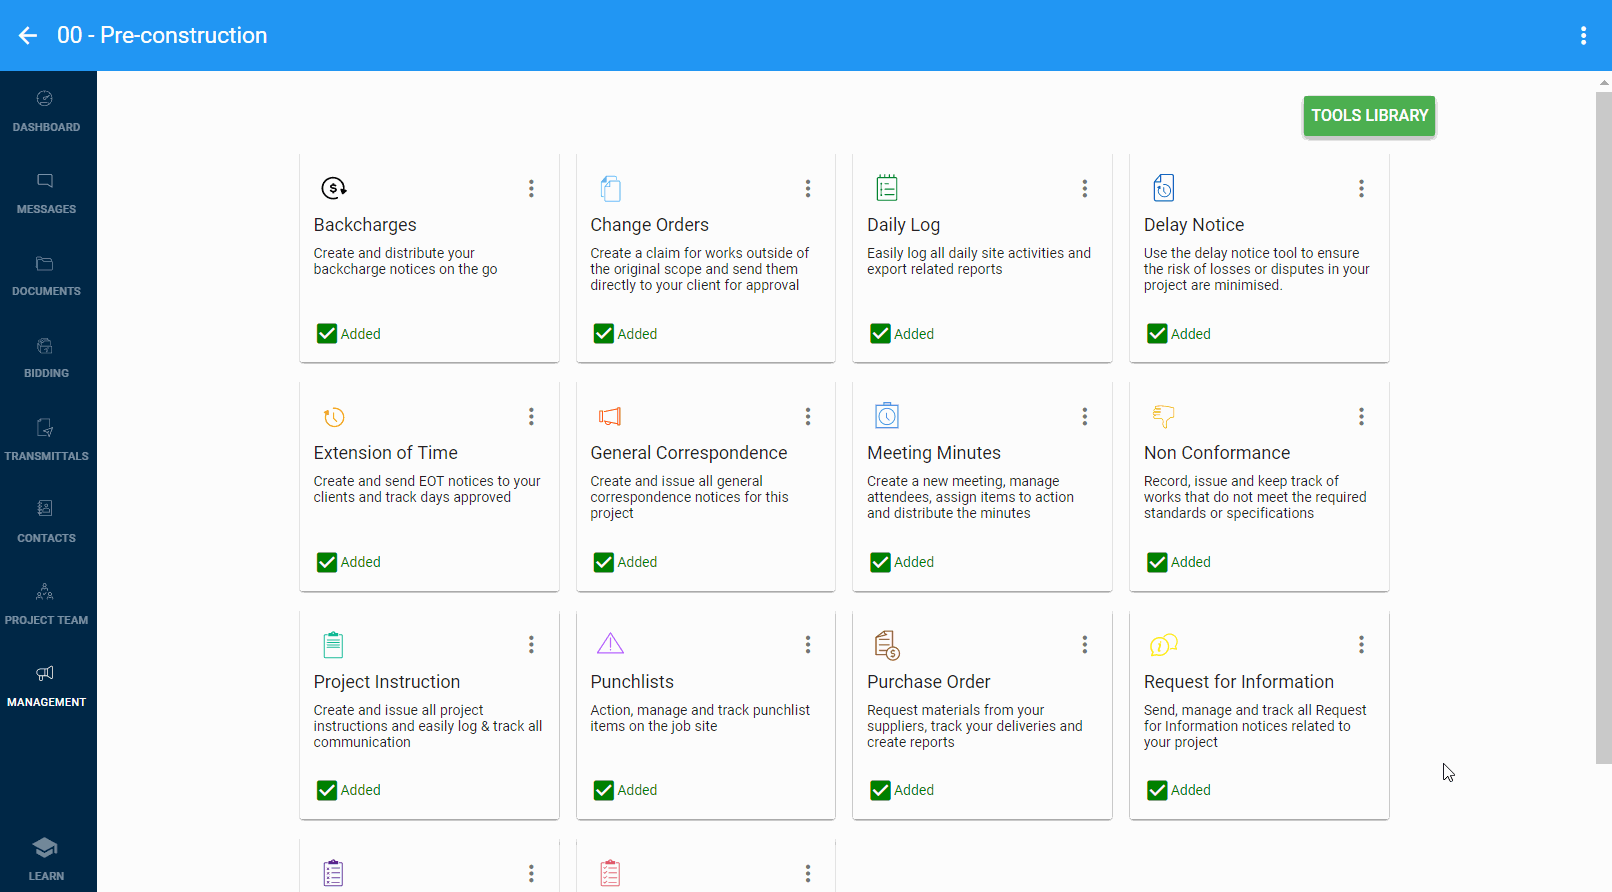Open the Meeting Minutes tool title

click(934, 453)
